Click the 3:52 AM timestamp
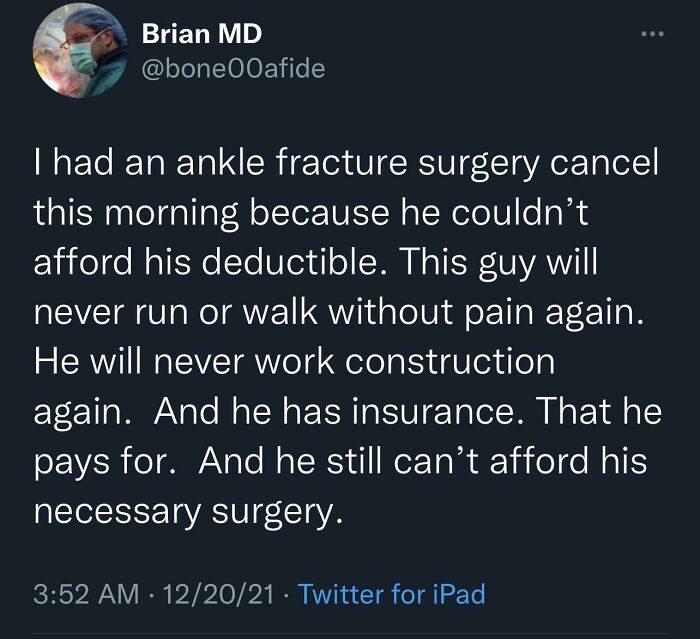This screenshot has width=700, height=639. coord(85,594)
